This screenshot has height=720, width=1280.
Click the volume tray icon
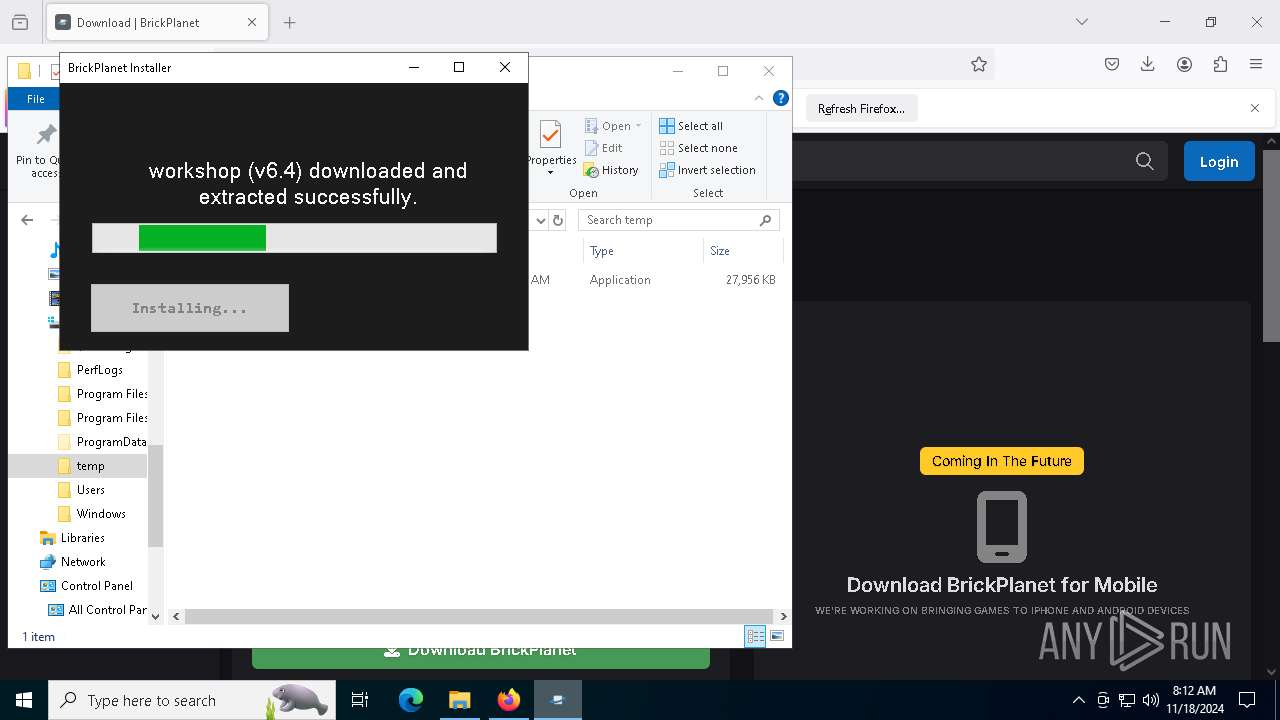[1150, 700]
